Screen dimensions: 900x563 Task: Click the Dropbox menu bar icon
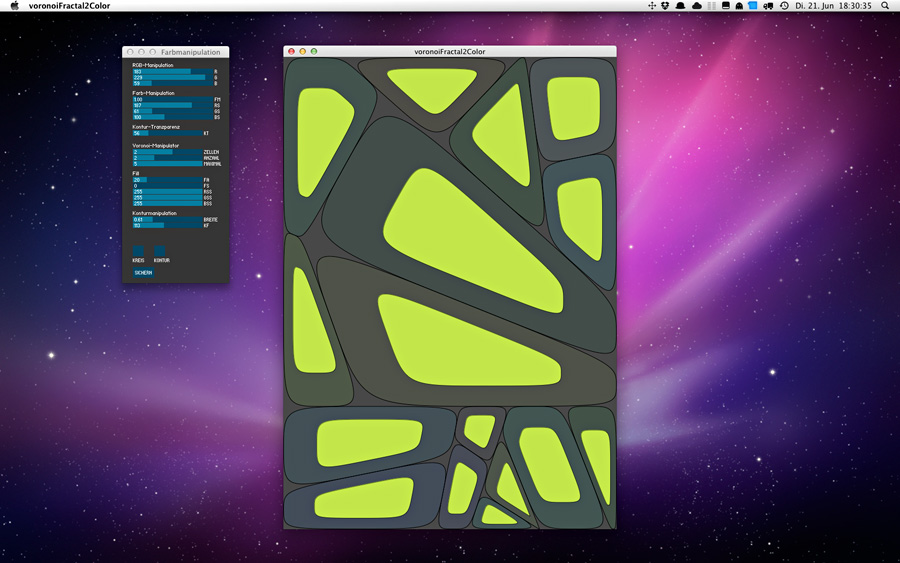666,6
